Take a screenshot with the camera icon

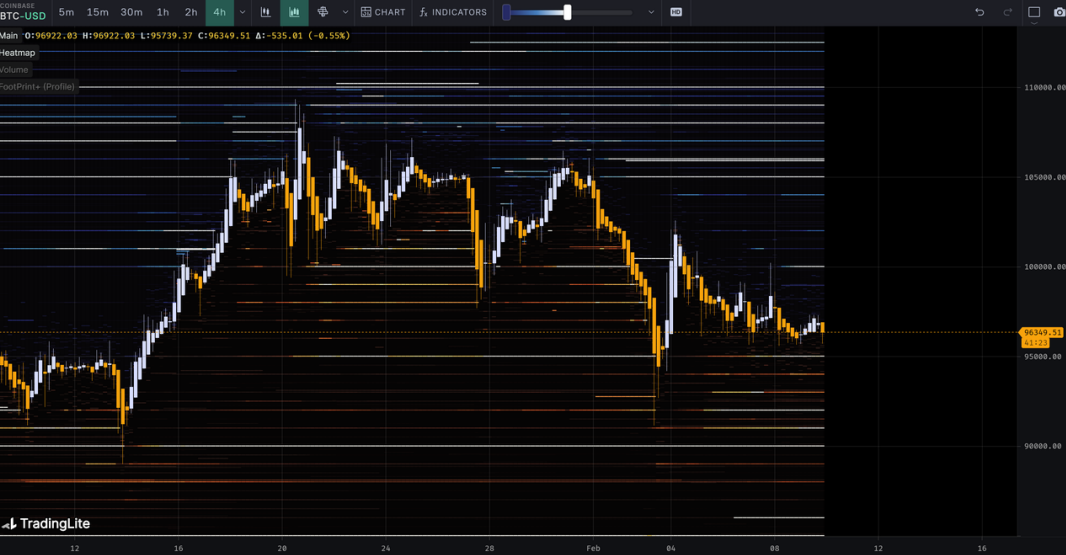[x=1059, y=12]
